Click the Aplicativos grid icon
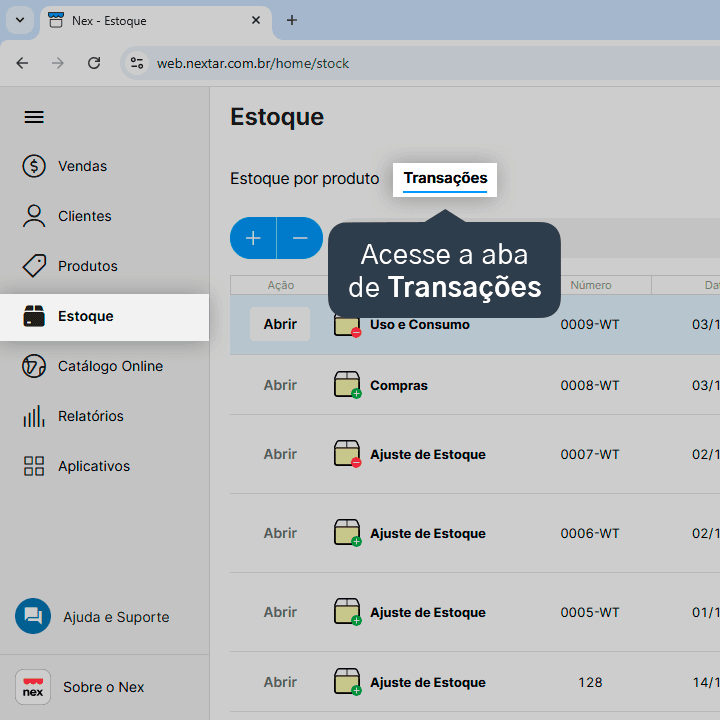Screen dimensions: 720x720 click(34, 466)
